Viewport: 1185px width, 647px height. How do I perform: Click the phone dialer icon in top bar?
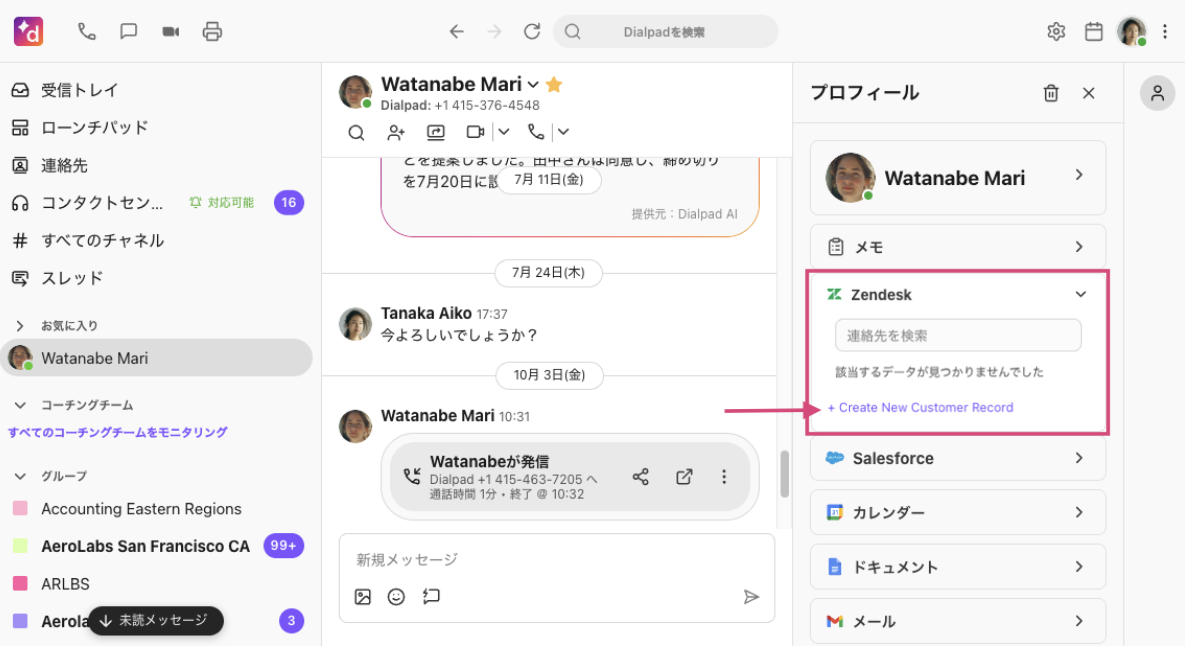[87, 31]
